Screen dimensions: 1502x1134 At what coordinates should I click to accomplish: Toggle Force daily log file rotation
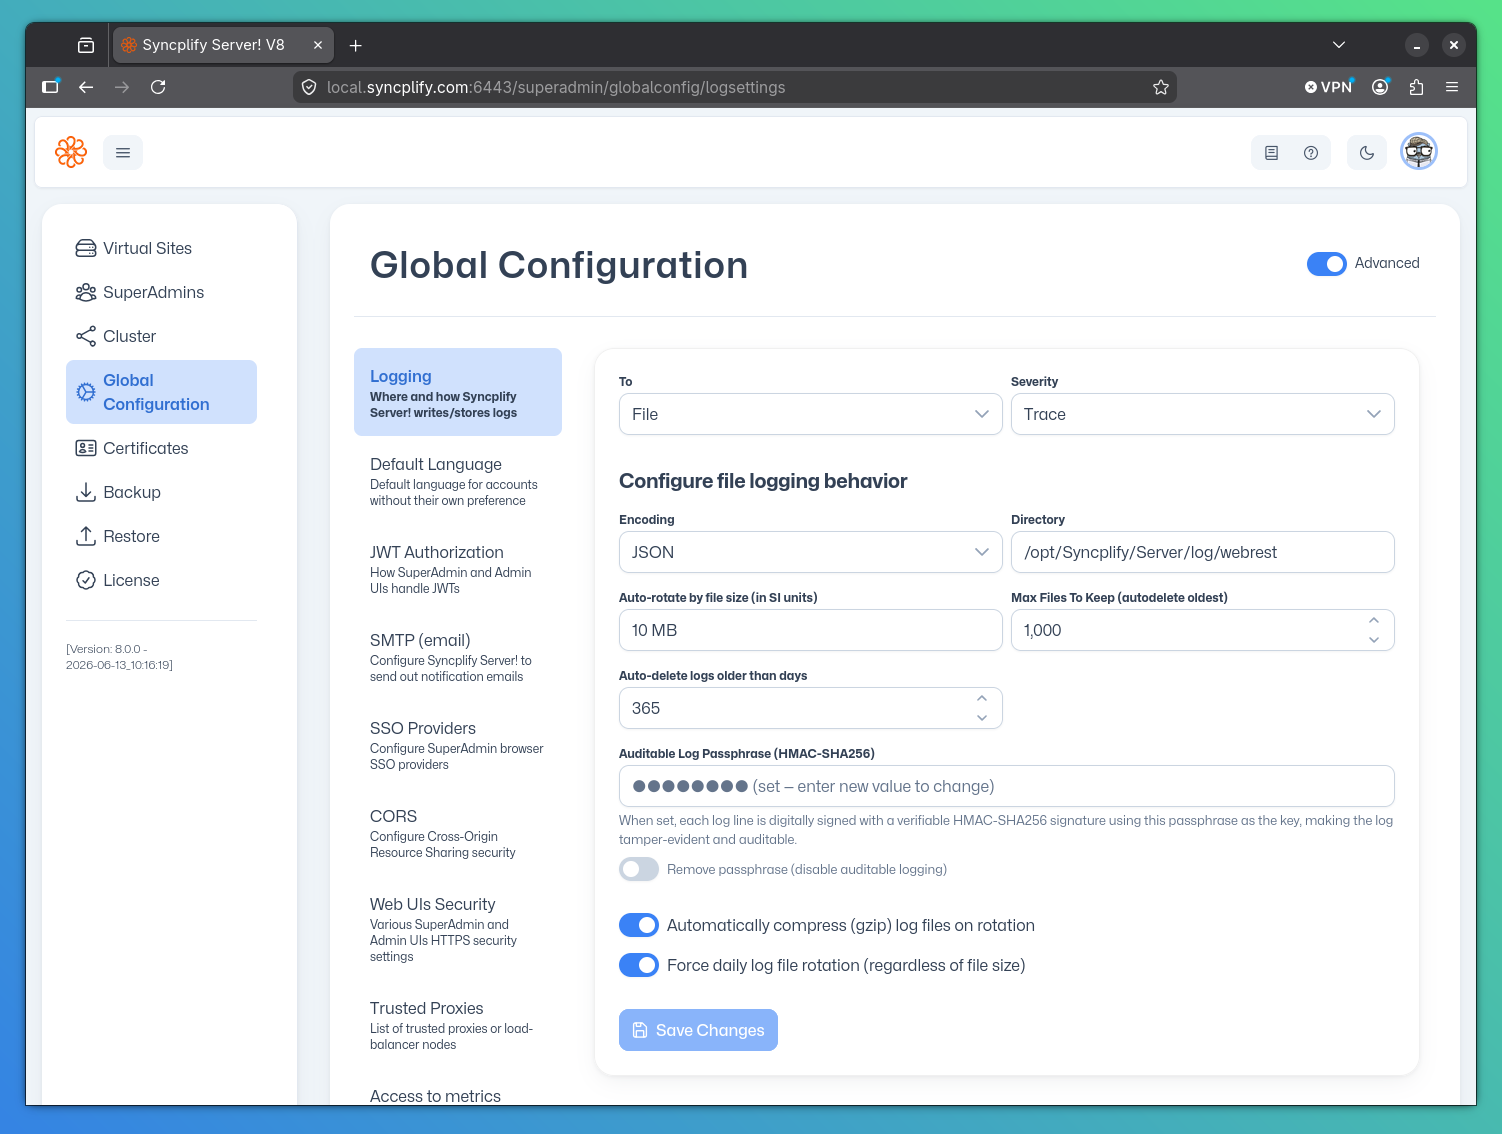tap(639, 965)
